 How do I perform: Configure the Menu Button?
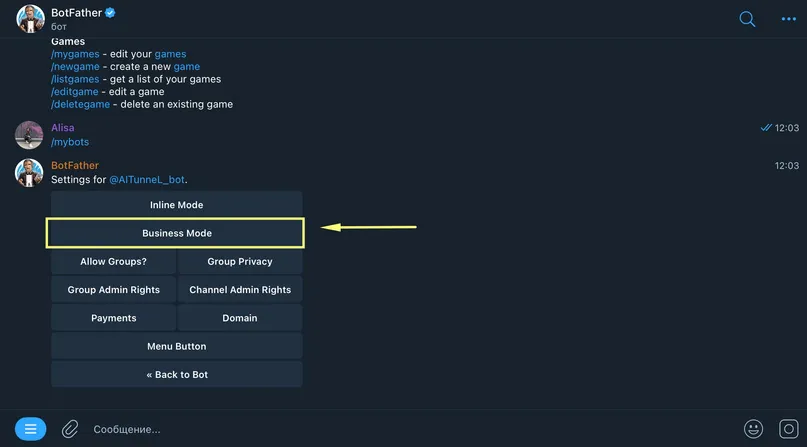click(x=177, y=346)
